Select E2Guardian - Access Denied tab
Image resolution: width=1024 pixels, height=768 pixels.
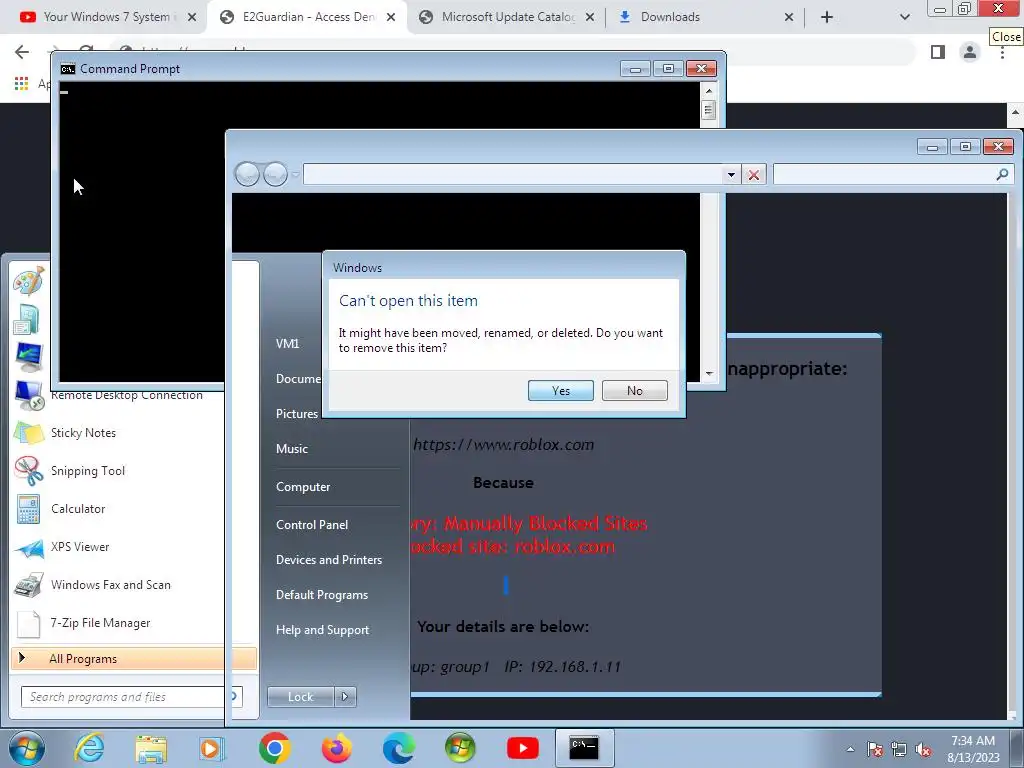(x=308, y=17)
